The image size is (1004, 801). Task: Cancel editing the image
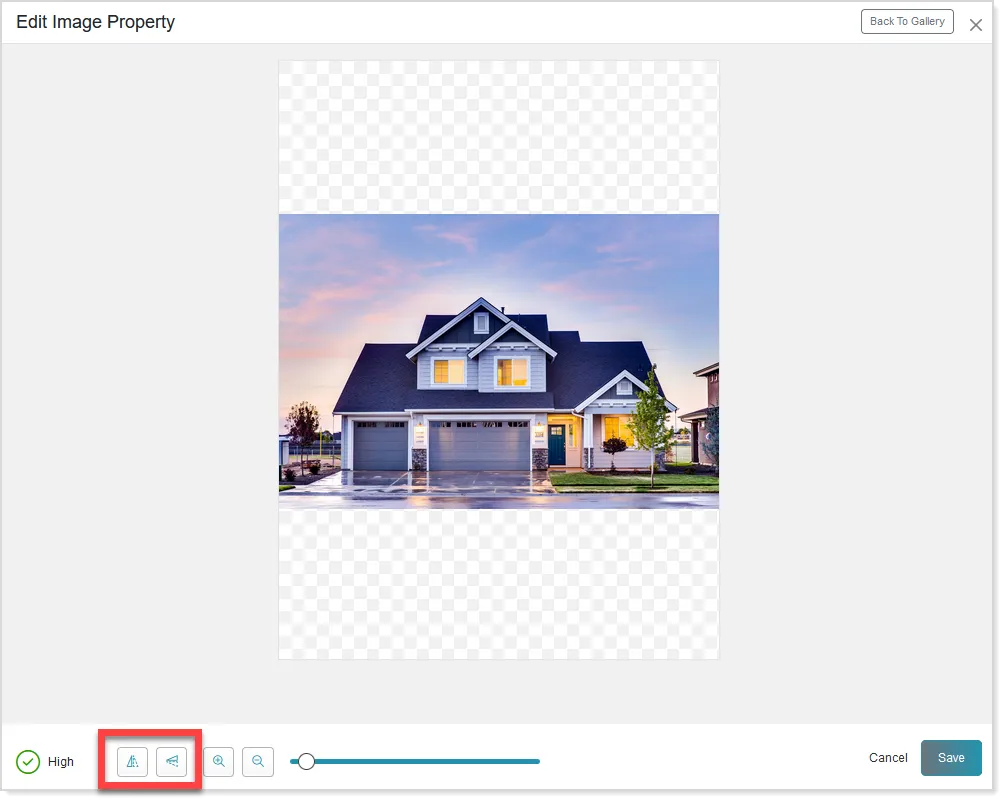click(888, 758)
